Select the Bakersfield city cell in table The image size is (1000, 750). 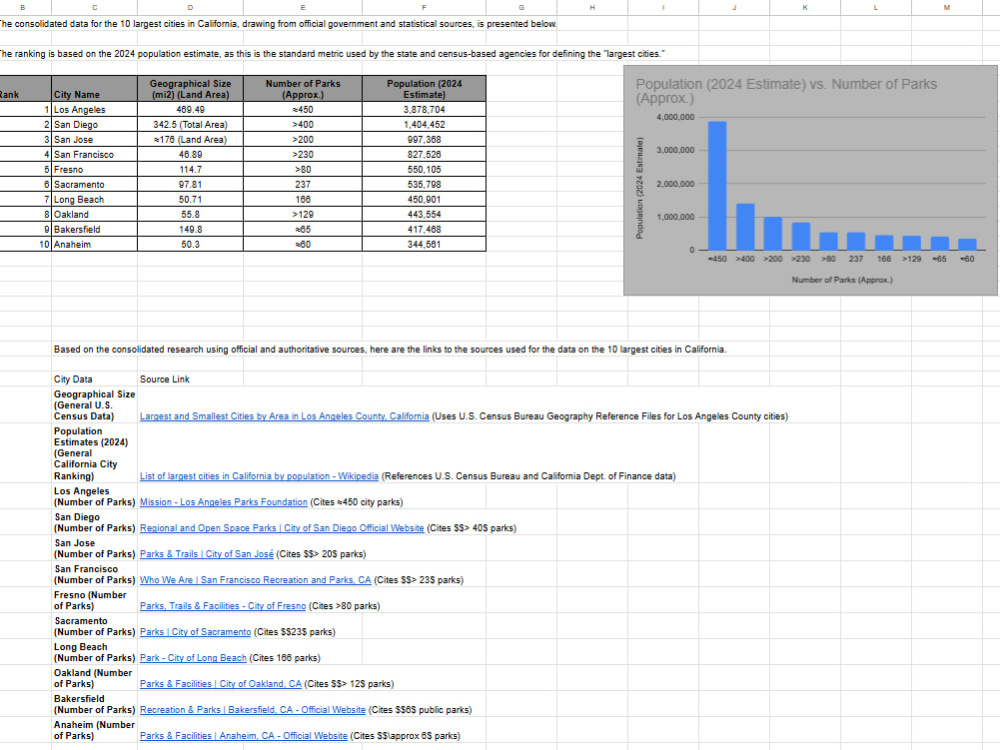(94, 230)
